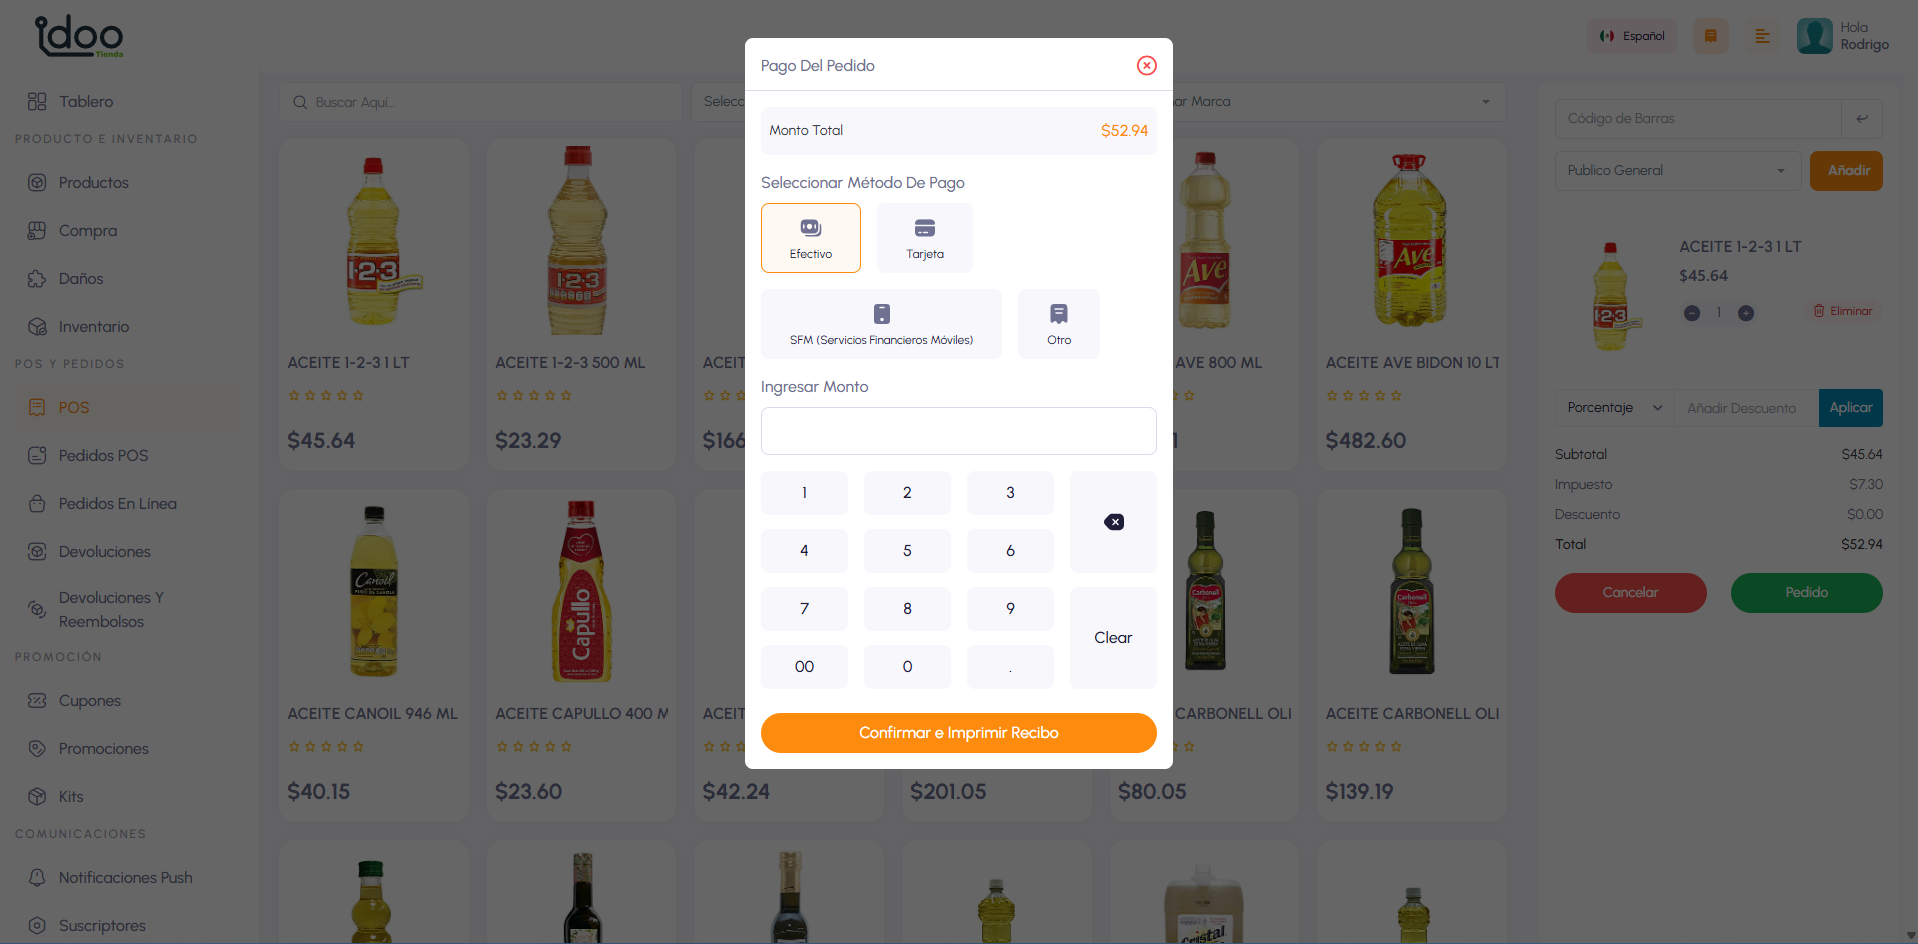Pick the Otro payment option

coord(1058,324)
